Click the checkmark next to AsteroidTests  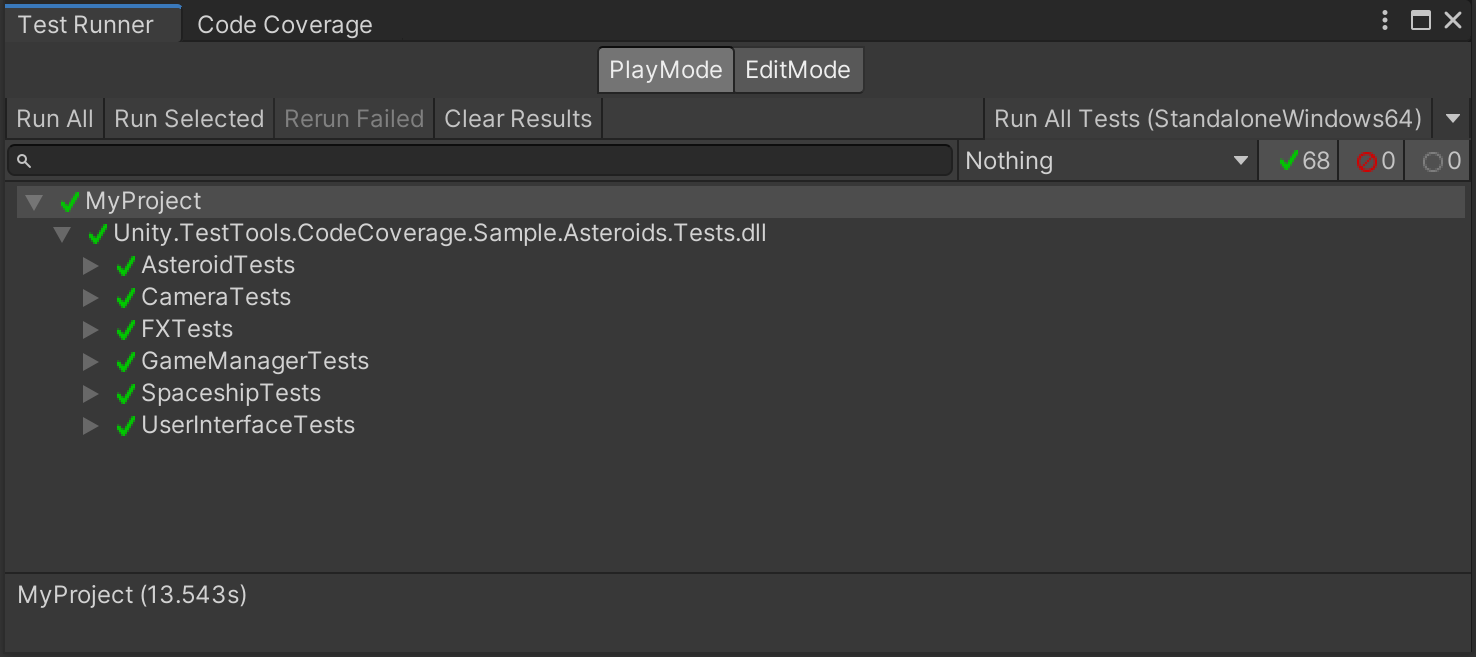coord(125,265)
